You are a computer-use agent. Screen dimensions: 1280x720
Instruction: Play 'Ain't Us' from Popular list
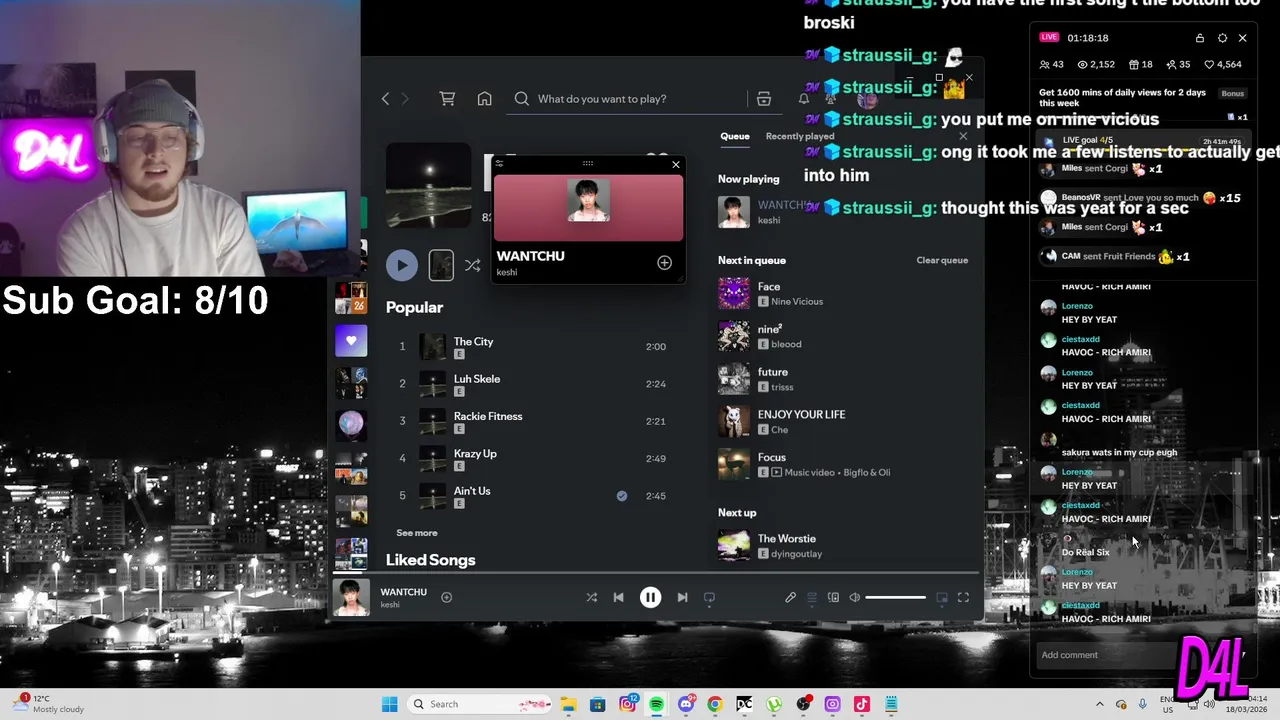click(531, 495)
